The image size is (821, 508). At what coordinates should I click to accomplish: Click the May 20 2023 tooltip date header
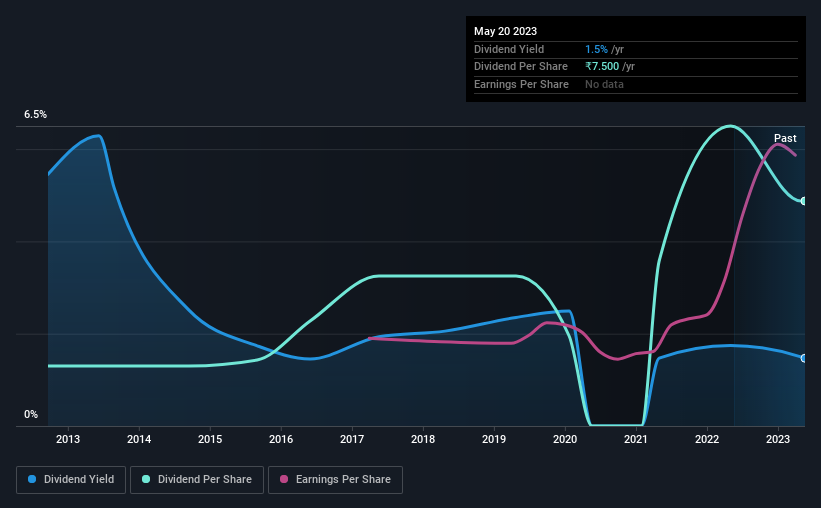(505, 30)
